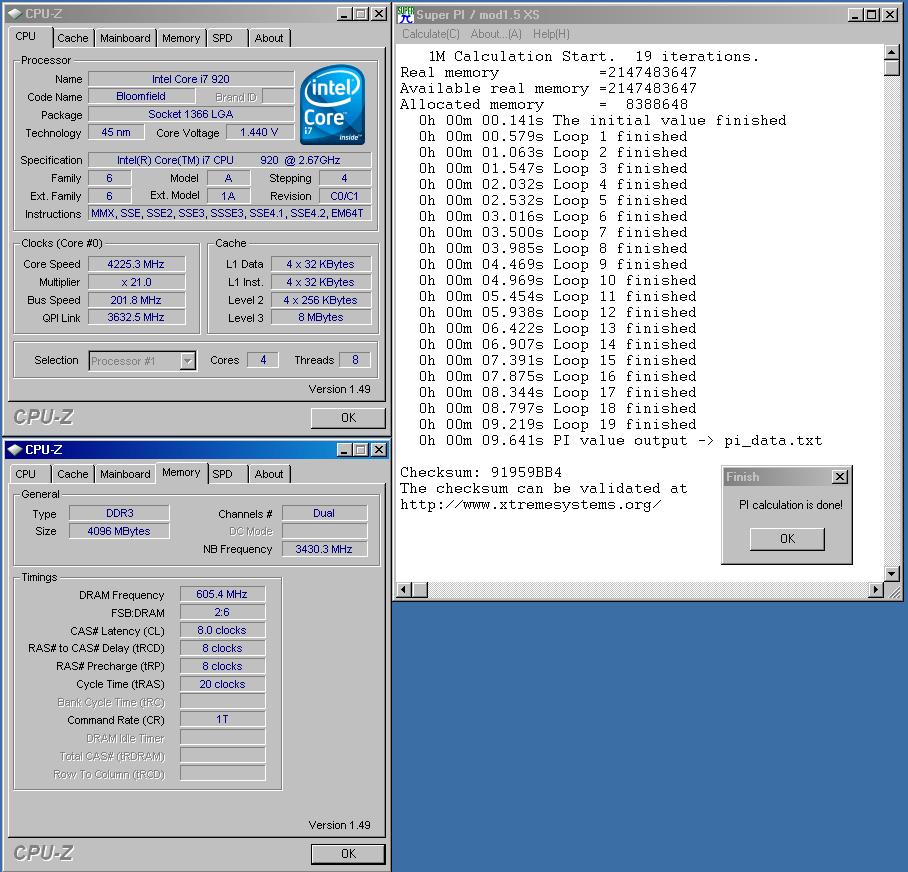Click the Multiplier value x 21.0

[136, 282]
